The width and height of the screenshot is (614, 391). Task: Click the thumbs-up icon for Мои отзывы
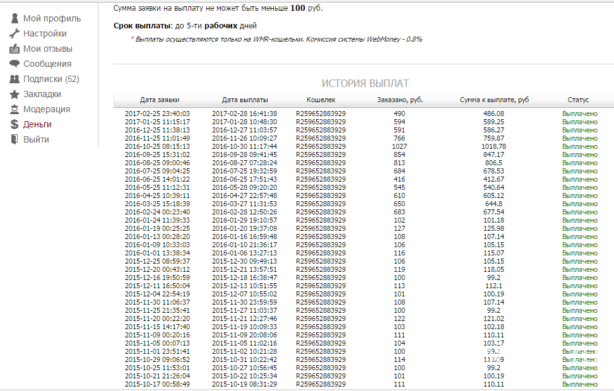click(14, 49)
